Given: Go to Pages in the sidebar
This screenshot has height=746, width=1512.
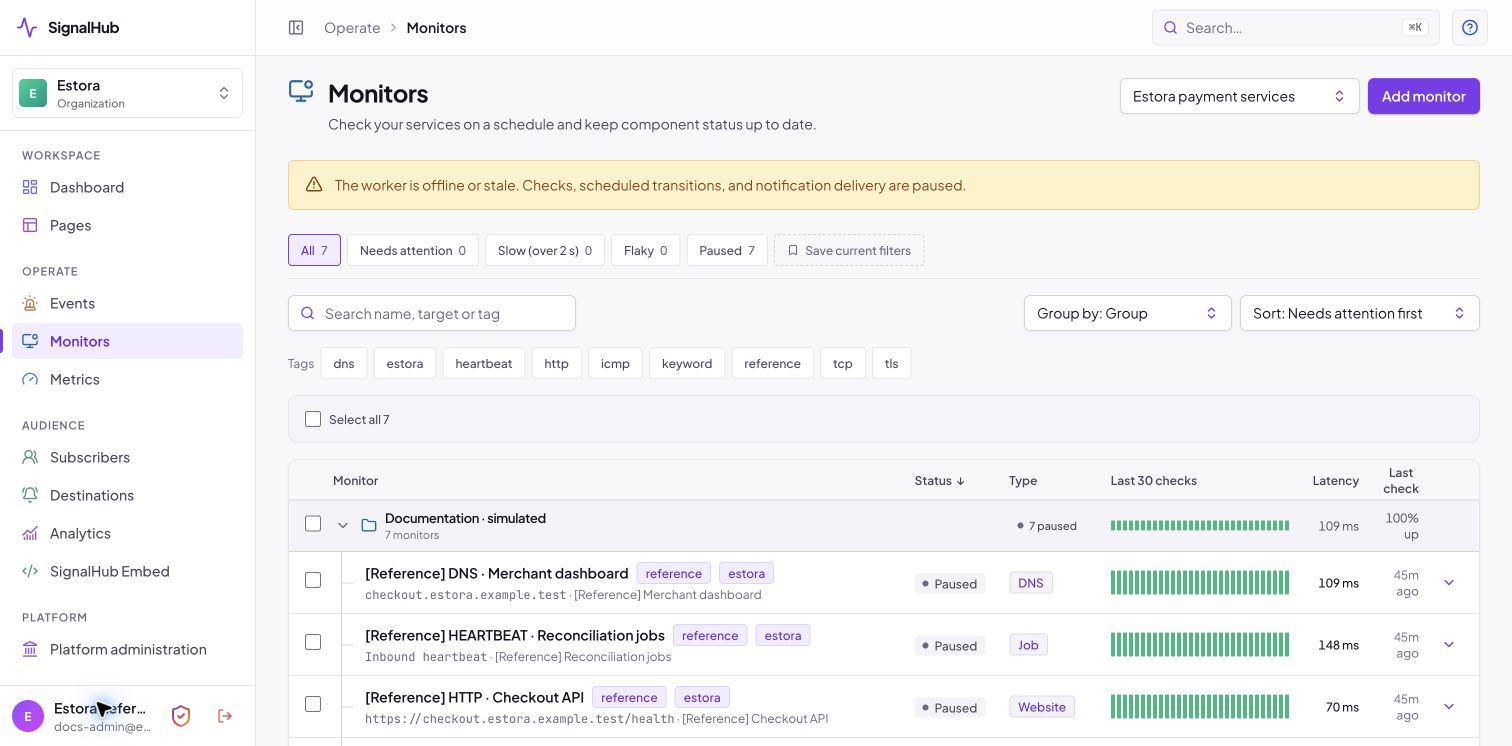Looking at the screenshot, I should pos(127,226).
